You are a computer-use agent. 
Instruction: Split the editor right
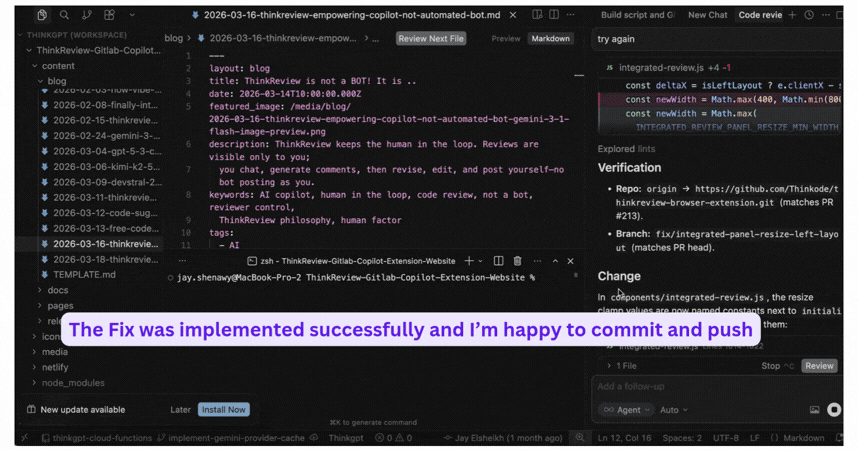point(554,15)
